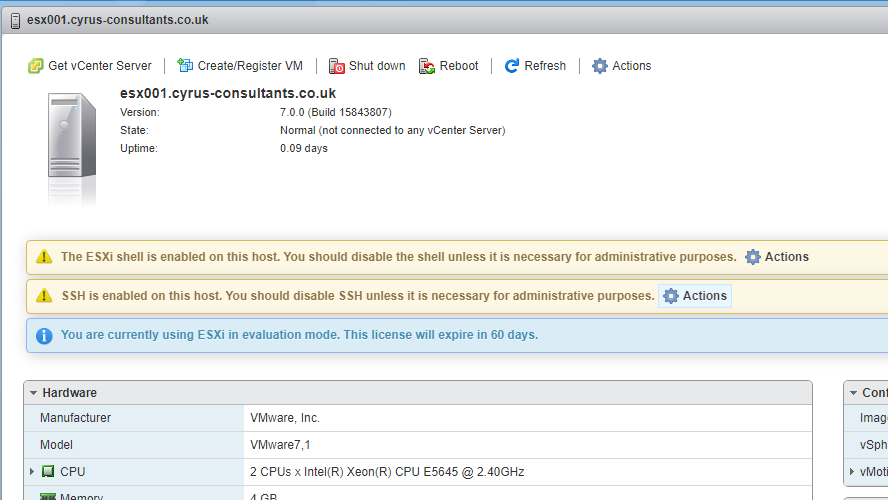888x500 pixels.
Task: Click the green CPU chip icon
Action: click(x=48, y=472)
